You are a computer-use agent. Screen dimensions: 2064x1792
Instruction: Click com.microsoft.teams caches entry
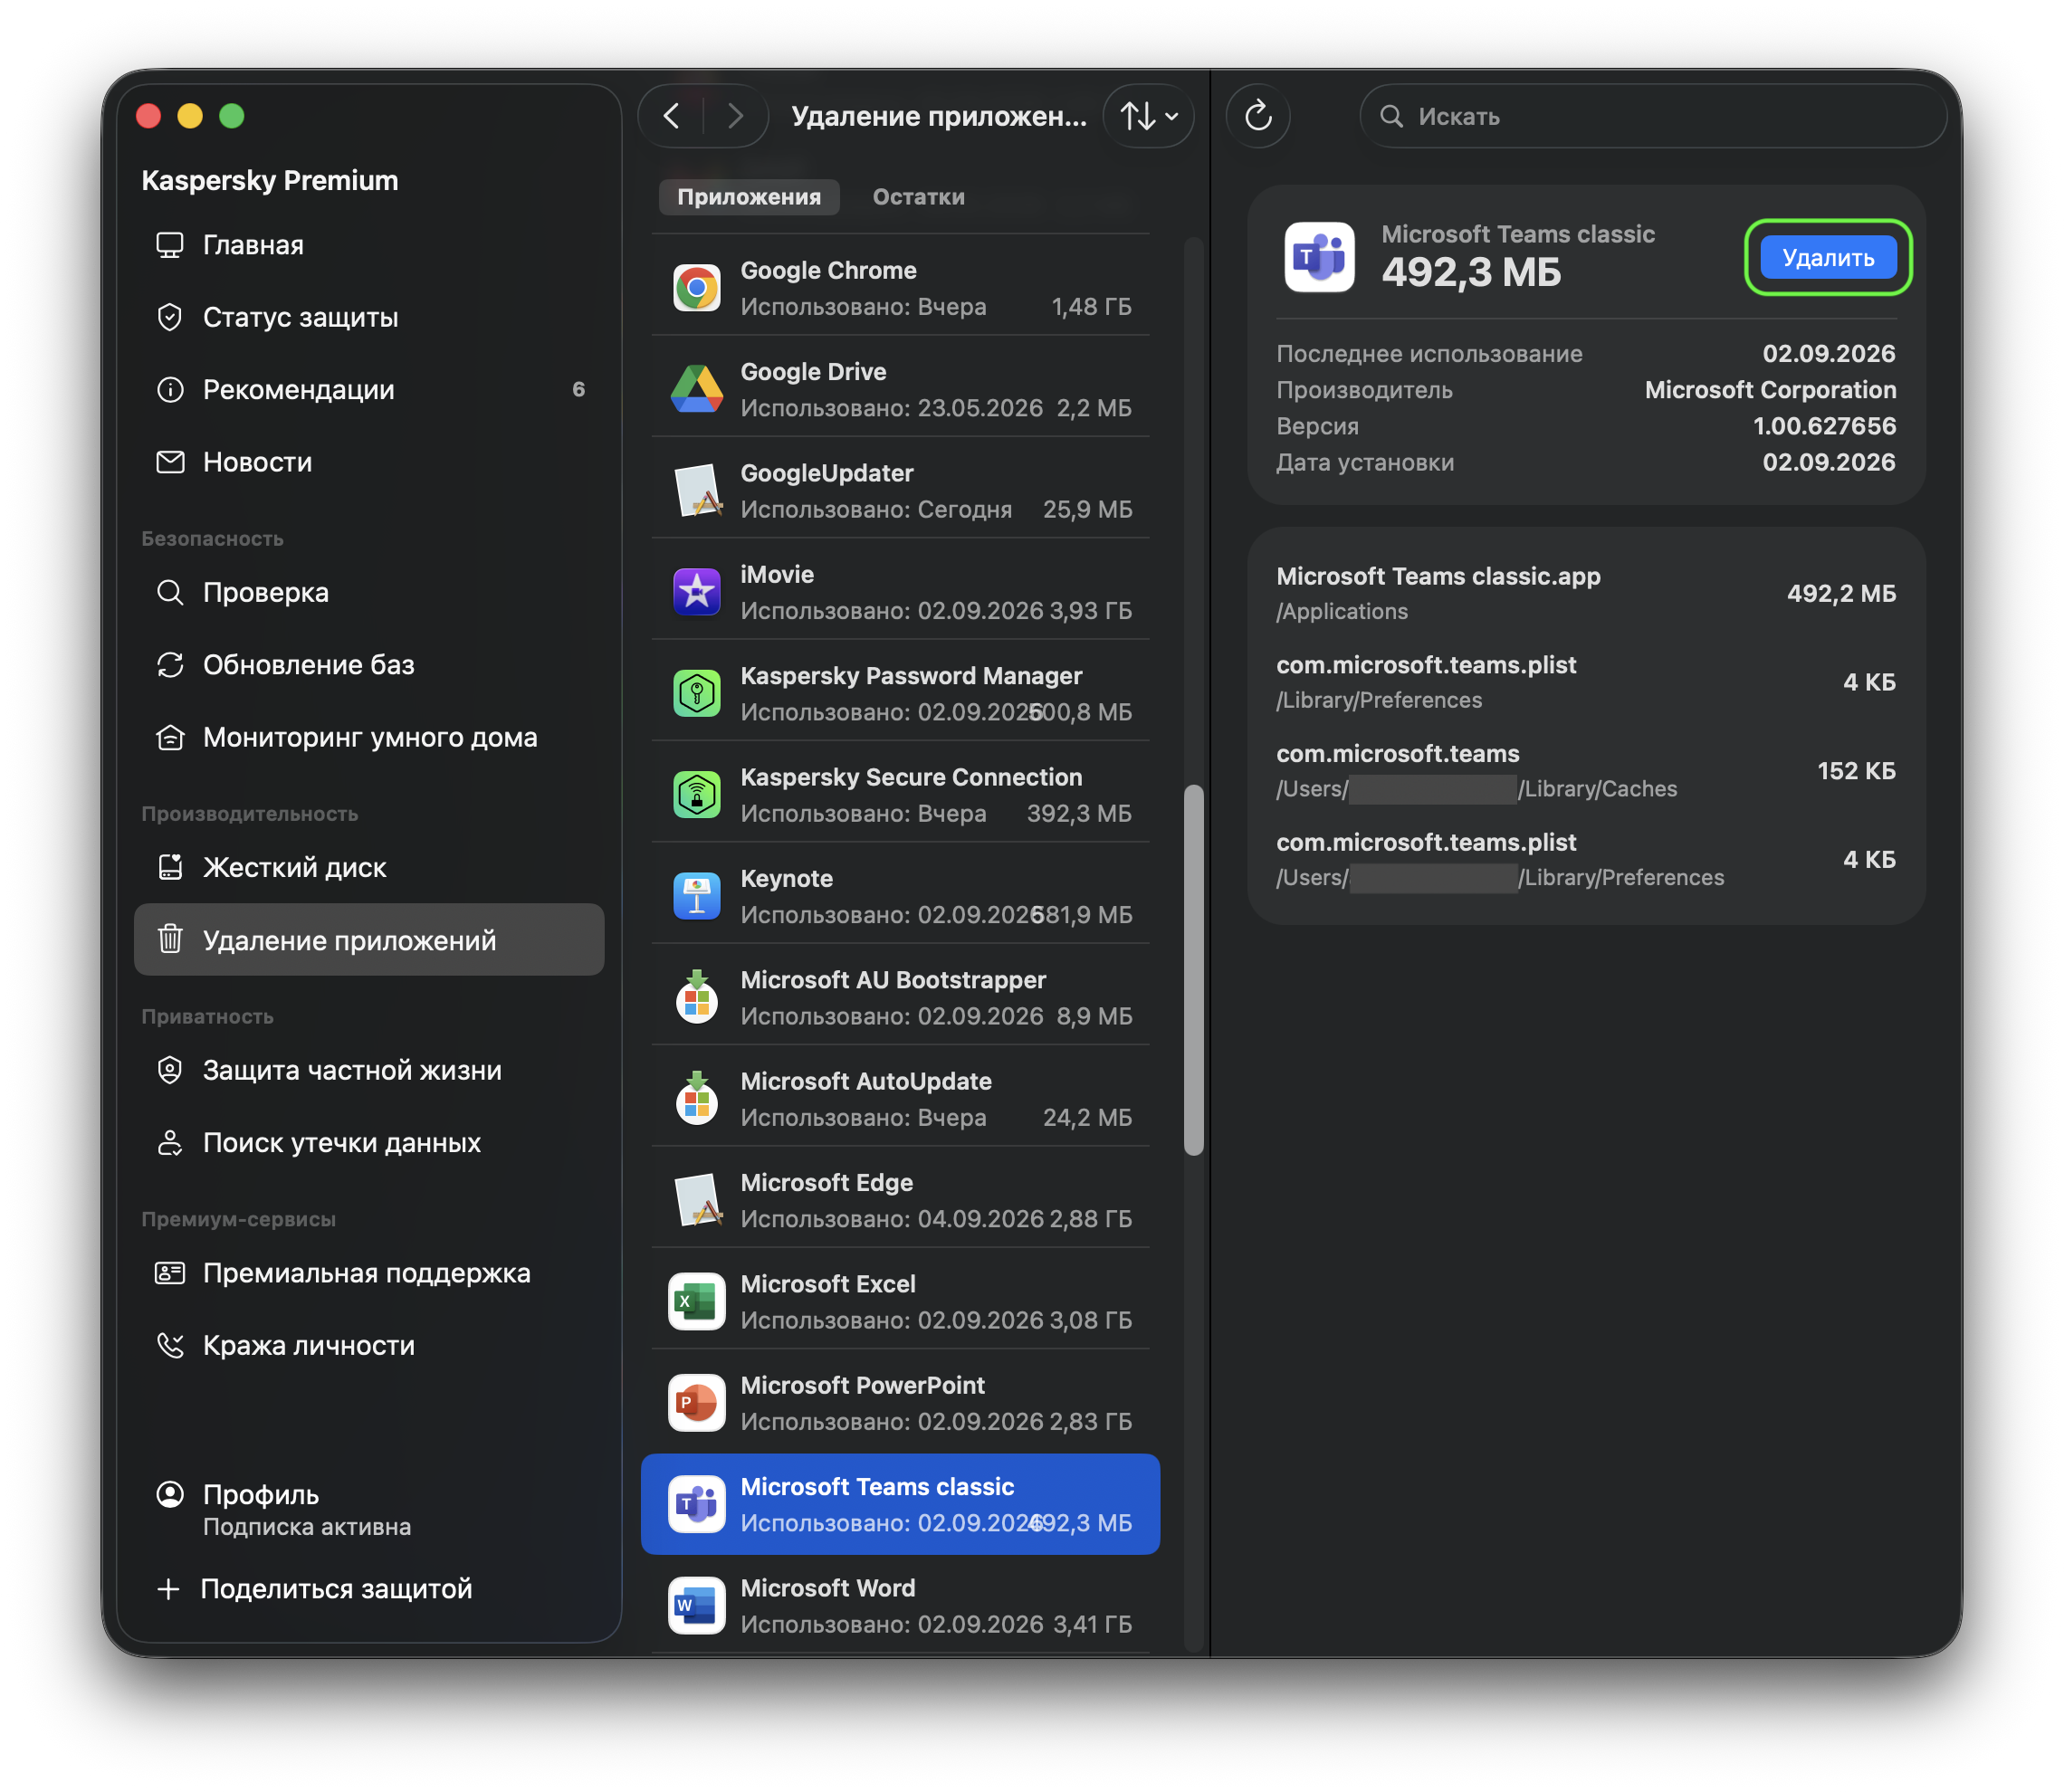coord(1585,771)
